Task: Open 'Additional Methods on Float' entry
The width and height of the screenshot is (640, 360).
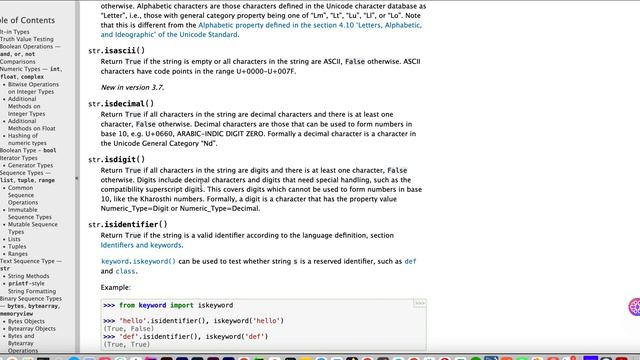Action: tap(31, 124)
